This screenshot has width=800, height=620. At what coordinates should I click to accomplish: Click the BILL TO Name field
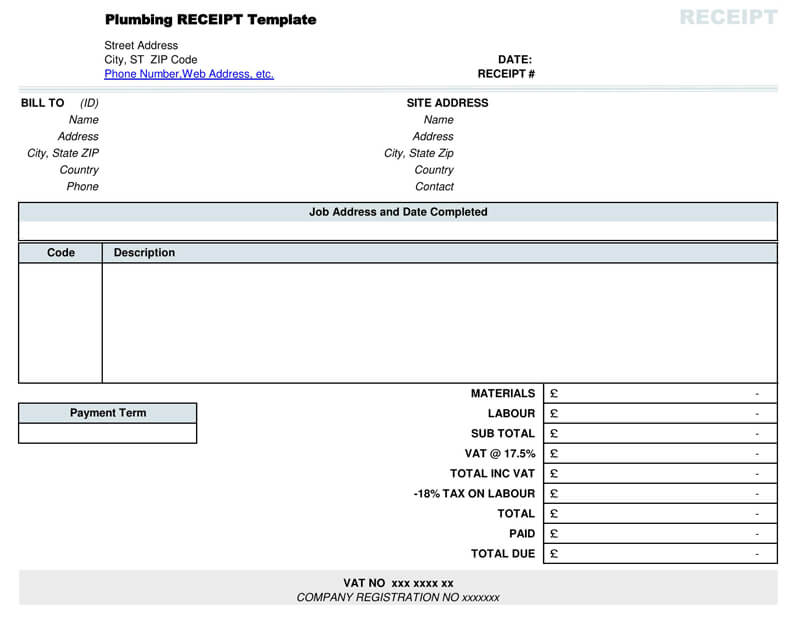pyautogui.click(x=84, y=120)
